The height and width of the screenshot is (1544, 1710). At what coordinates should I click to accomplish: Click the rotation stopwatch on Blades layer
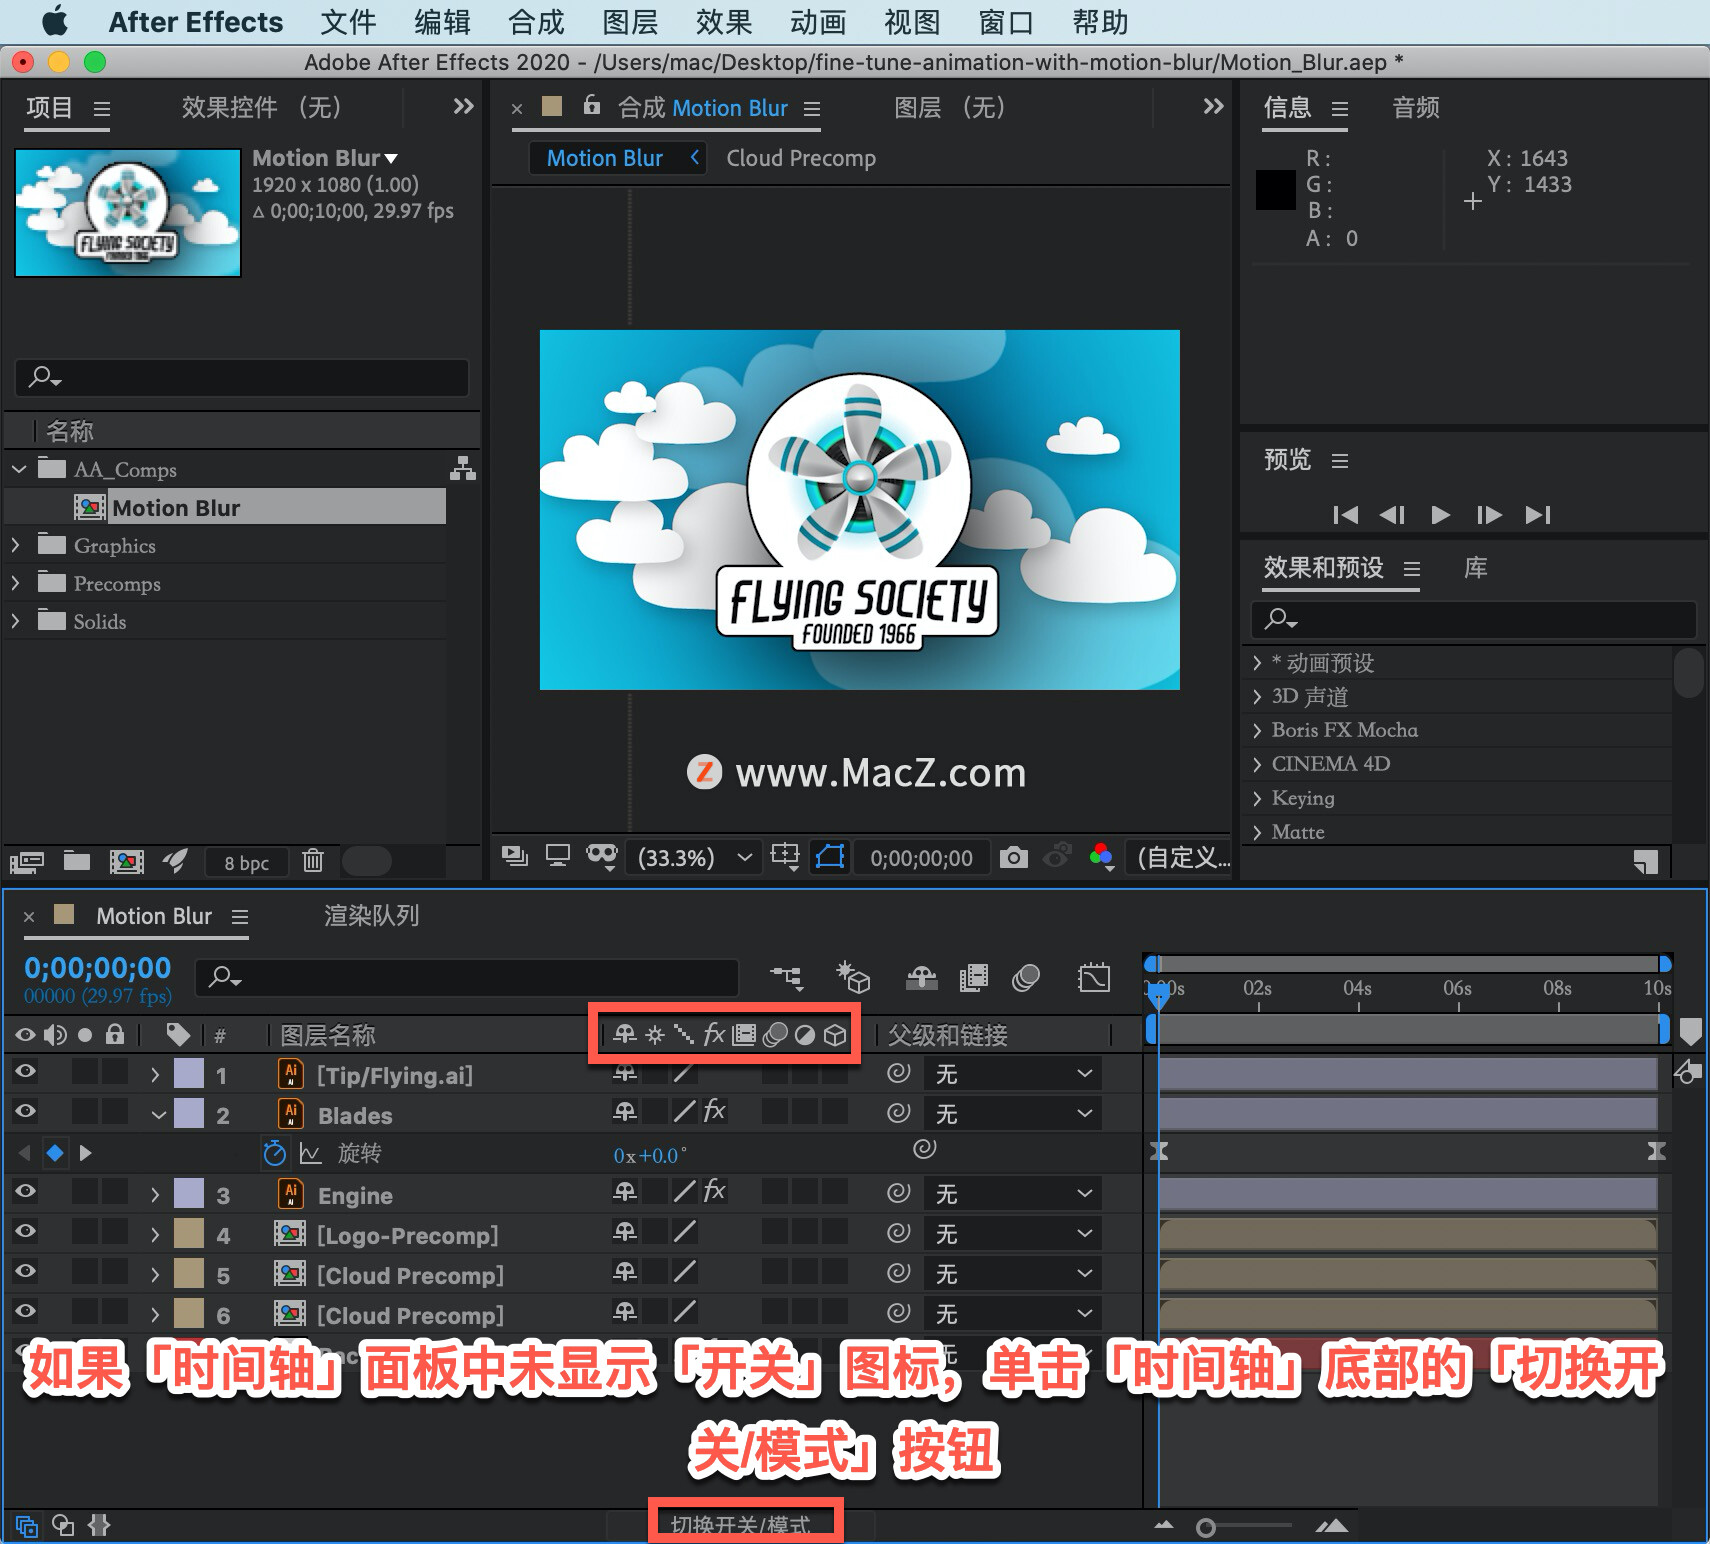pos(274,1153)
